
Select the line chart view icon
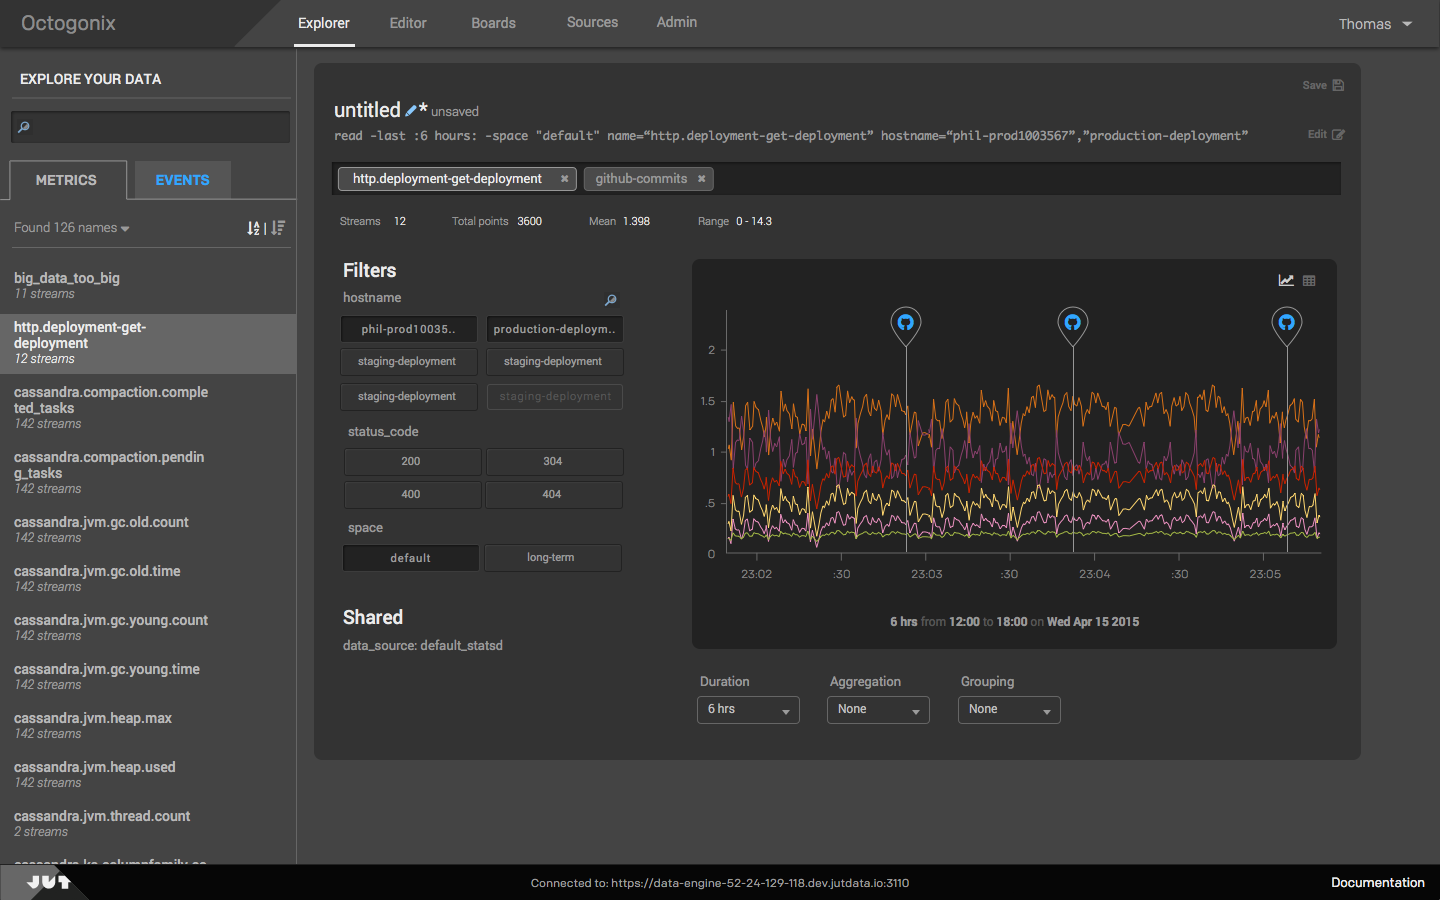coord(1286,281)
